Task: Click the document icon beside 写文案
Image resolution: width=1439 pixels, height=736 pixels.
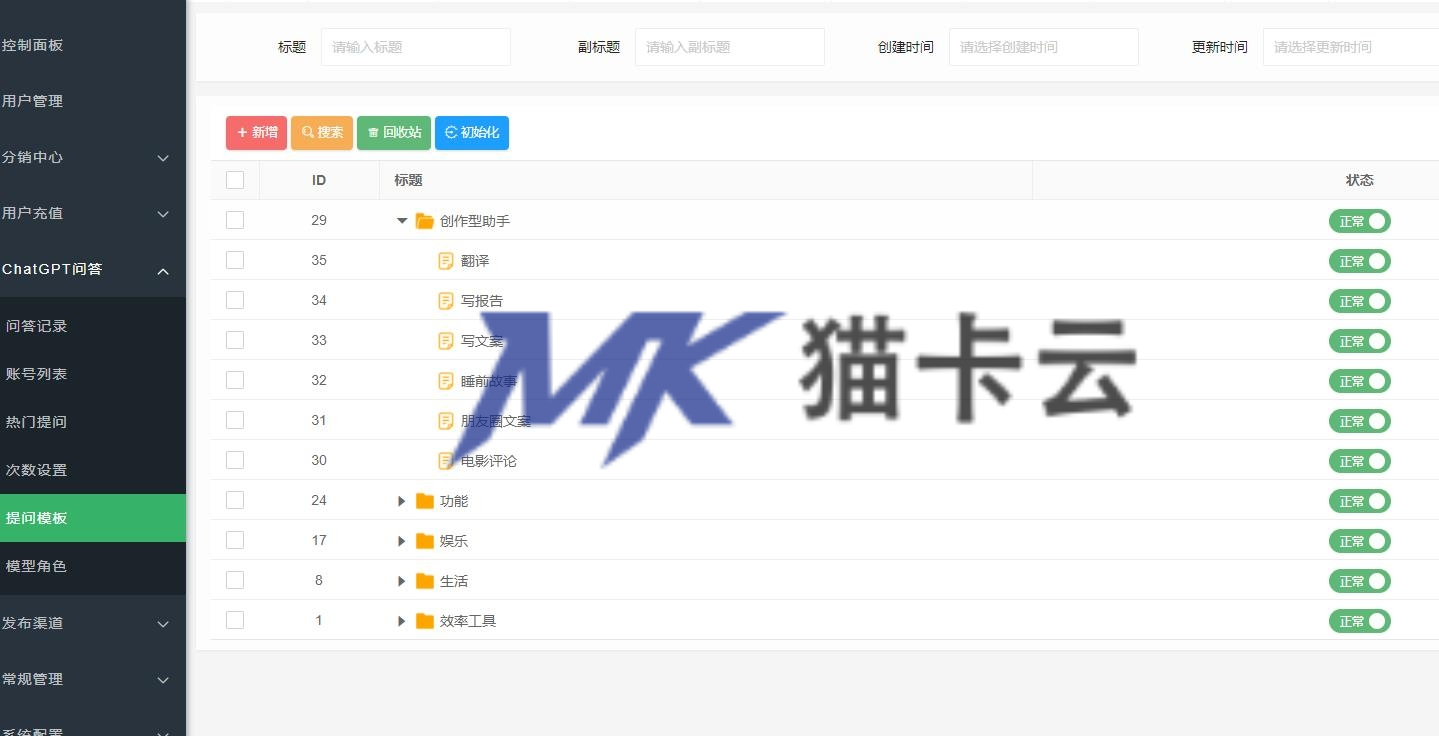Action: pyautogui.click(x=446, y=341)
